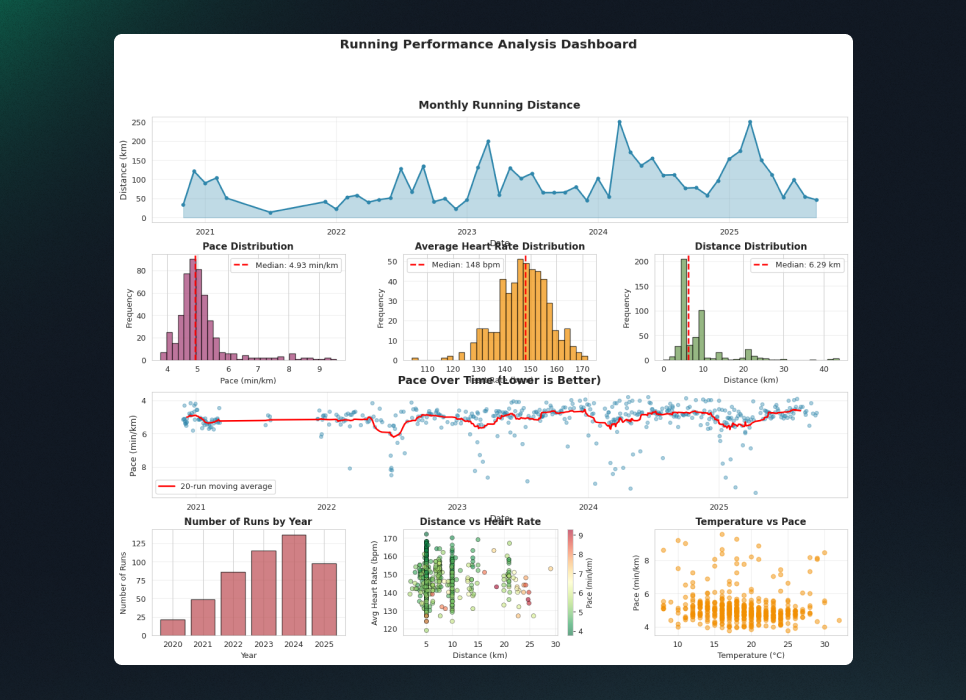The height and width of the screenshot is (700, 966).
Task: Click the Average Heart Rate Distribution title
Action: 499,246
